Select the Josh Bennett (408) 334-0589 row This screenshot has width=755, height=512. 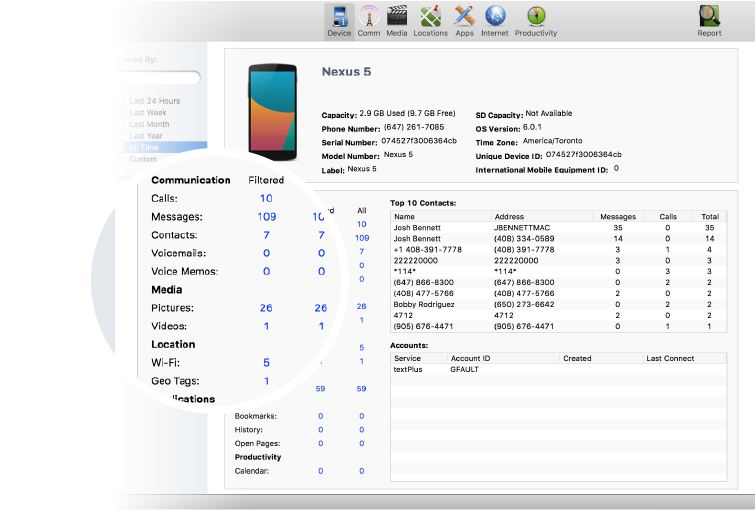click(x=559, y=239)
